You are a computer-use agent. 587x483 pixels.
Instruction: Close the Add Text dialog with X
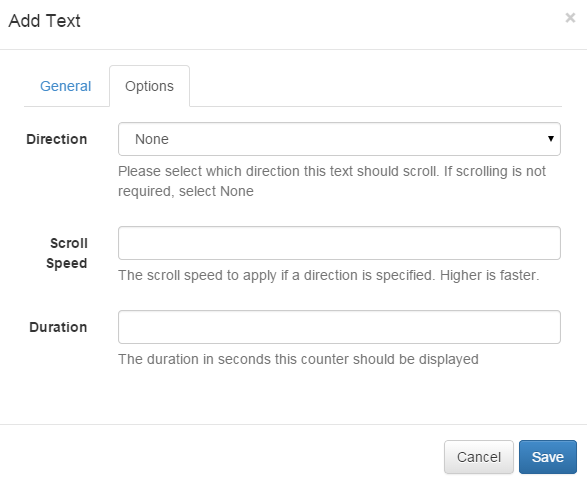570,18
